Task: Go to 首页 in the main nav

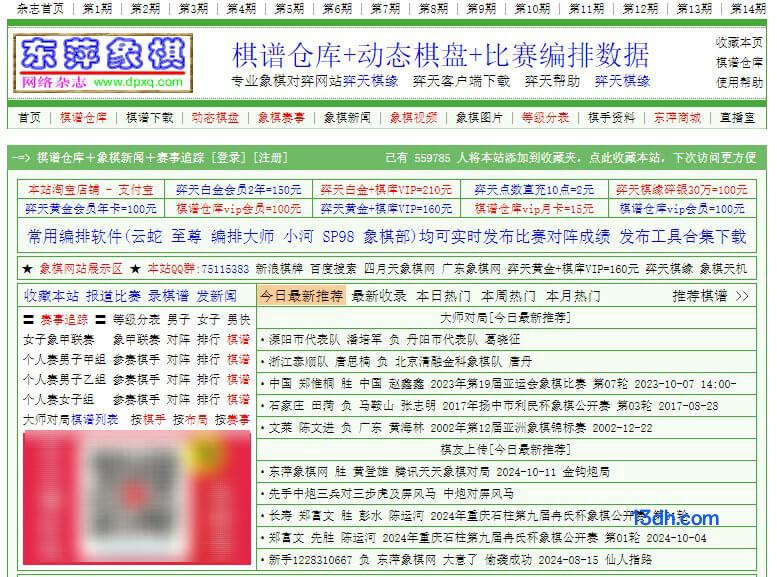Action: (x=29, y=117)
